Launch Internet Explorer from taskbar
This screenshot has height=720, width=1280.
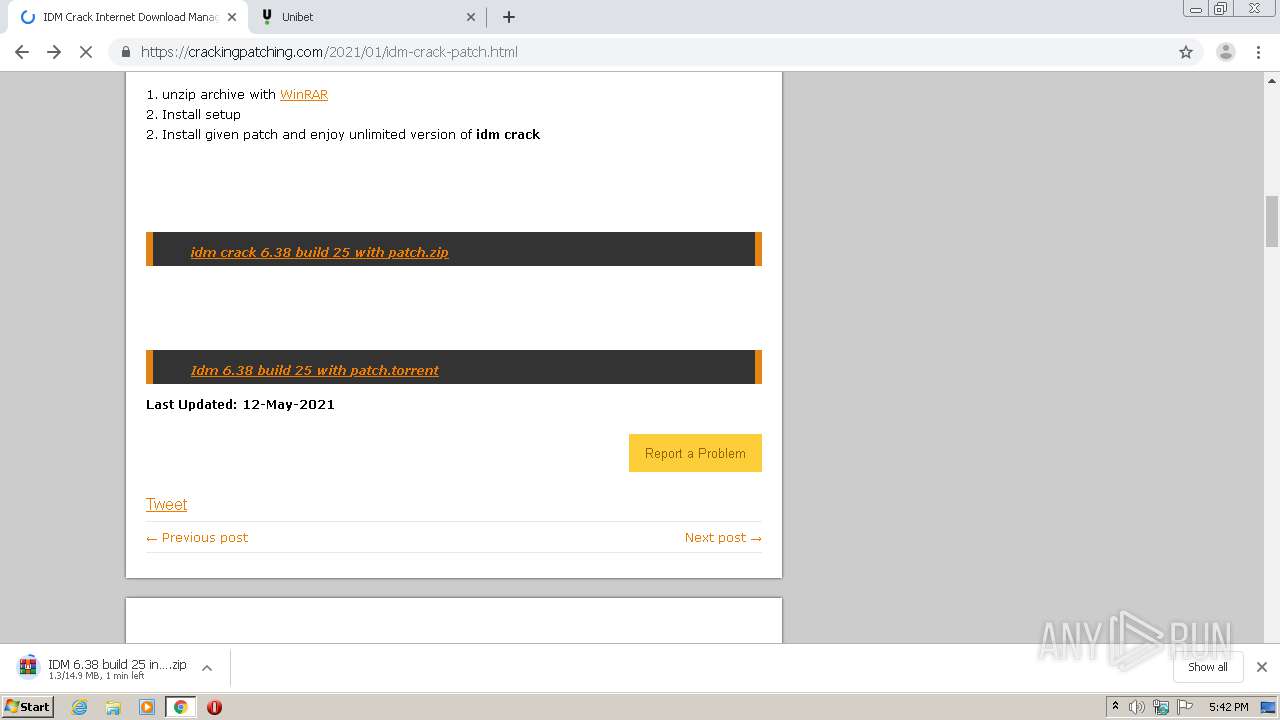pos(79,707)
